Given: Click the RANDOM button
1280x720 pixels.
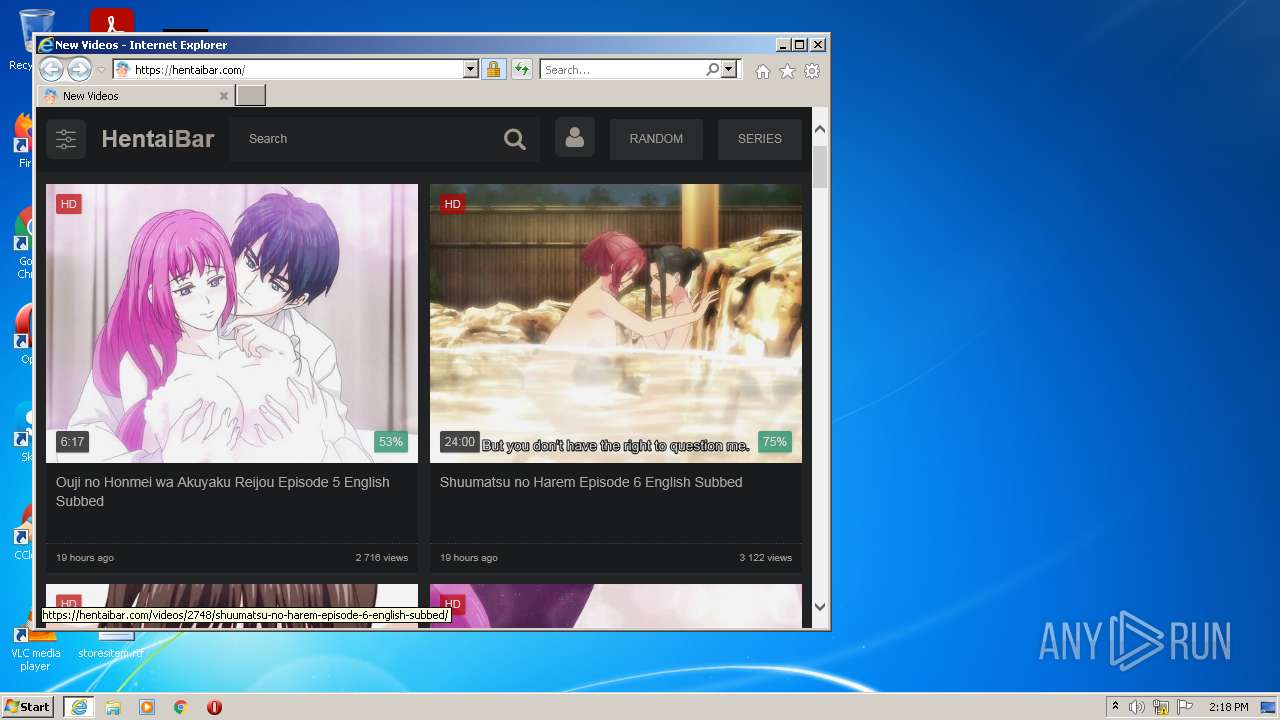Looking at the screenshot, I should [x=656, y=139].
